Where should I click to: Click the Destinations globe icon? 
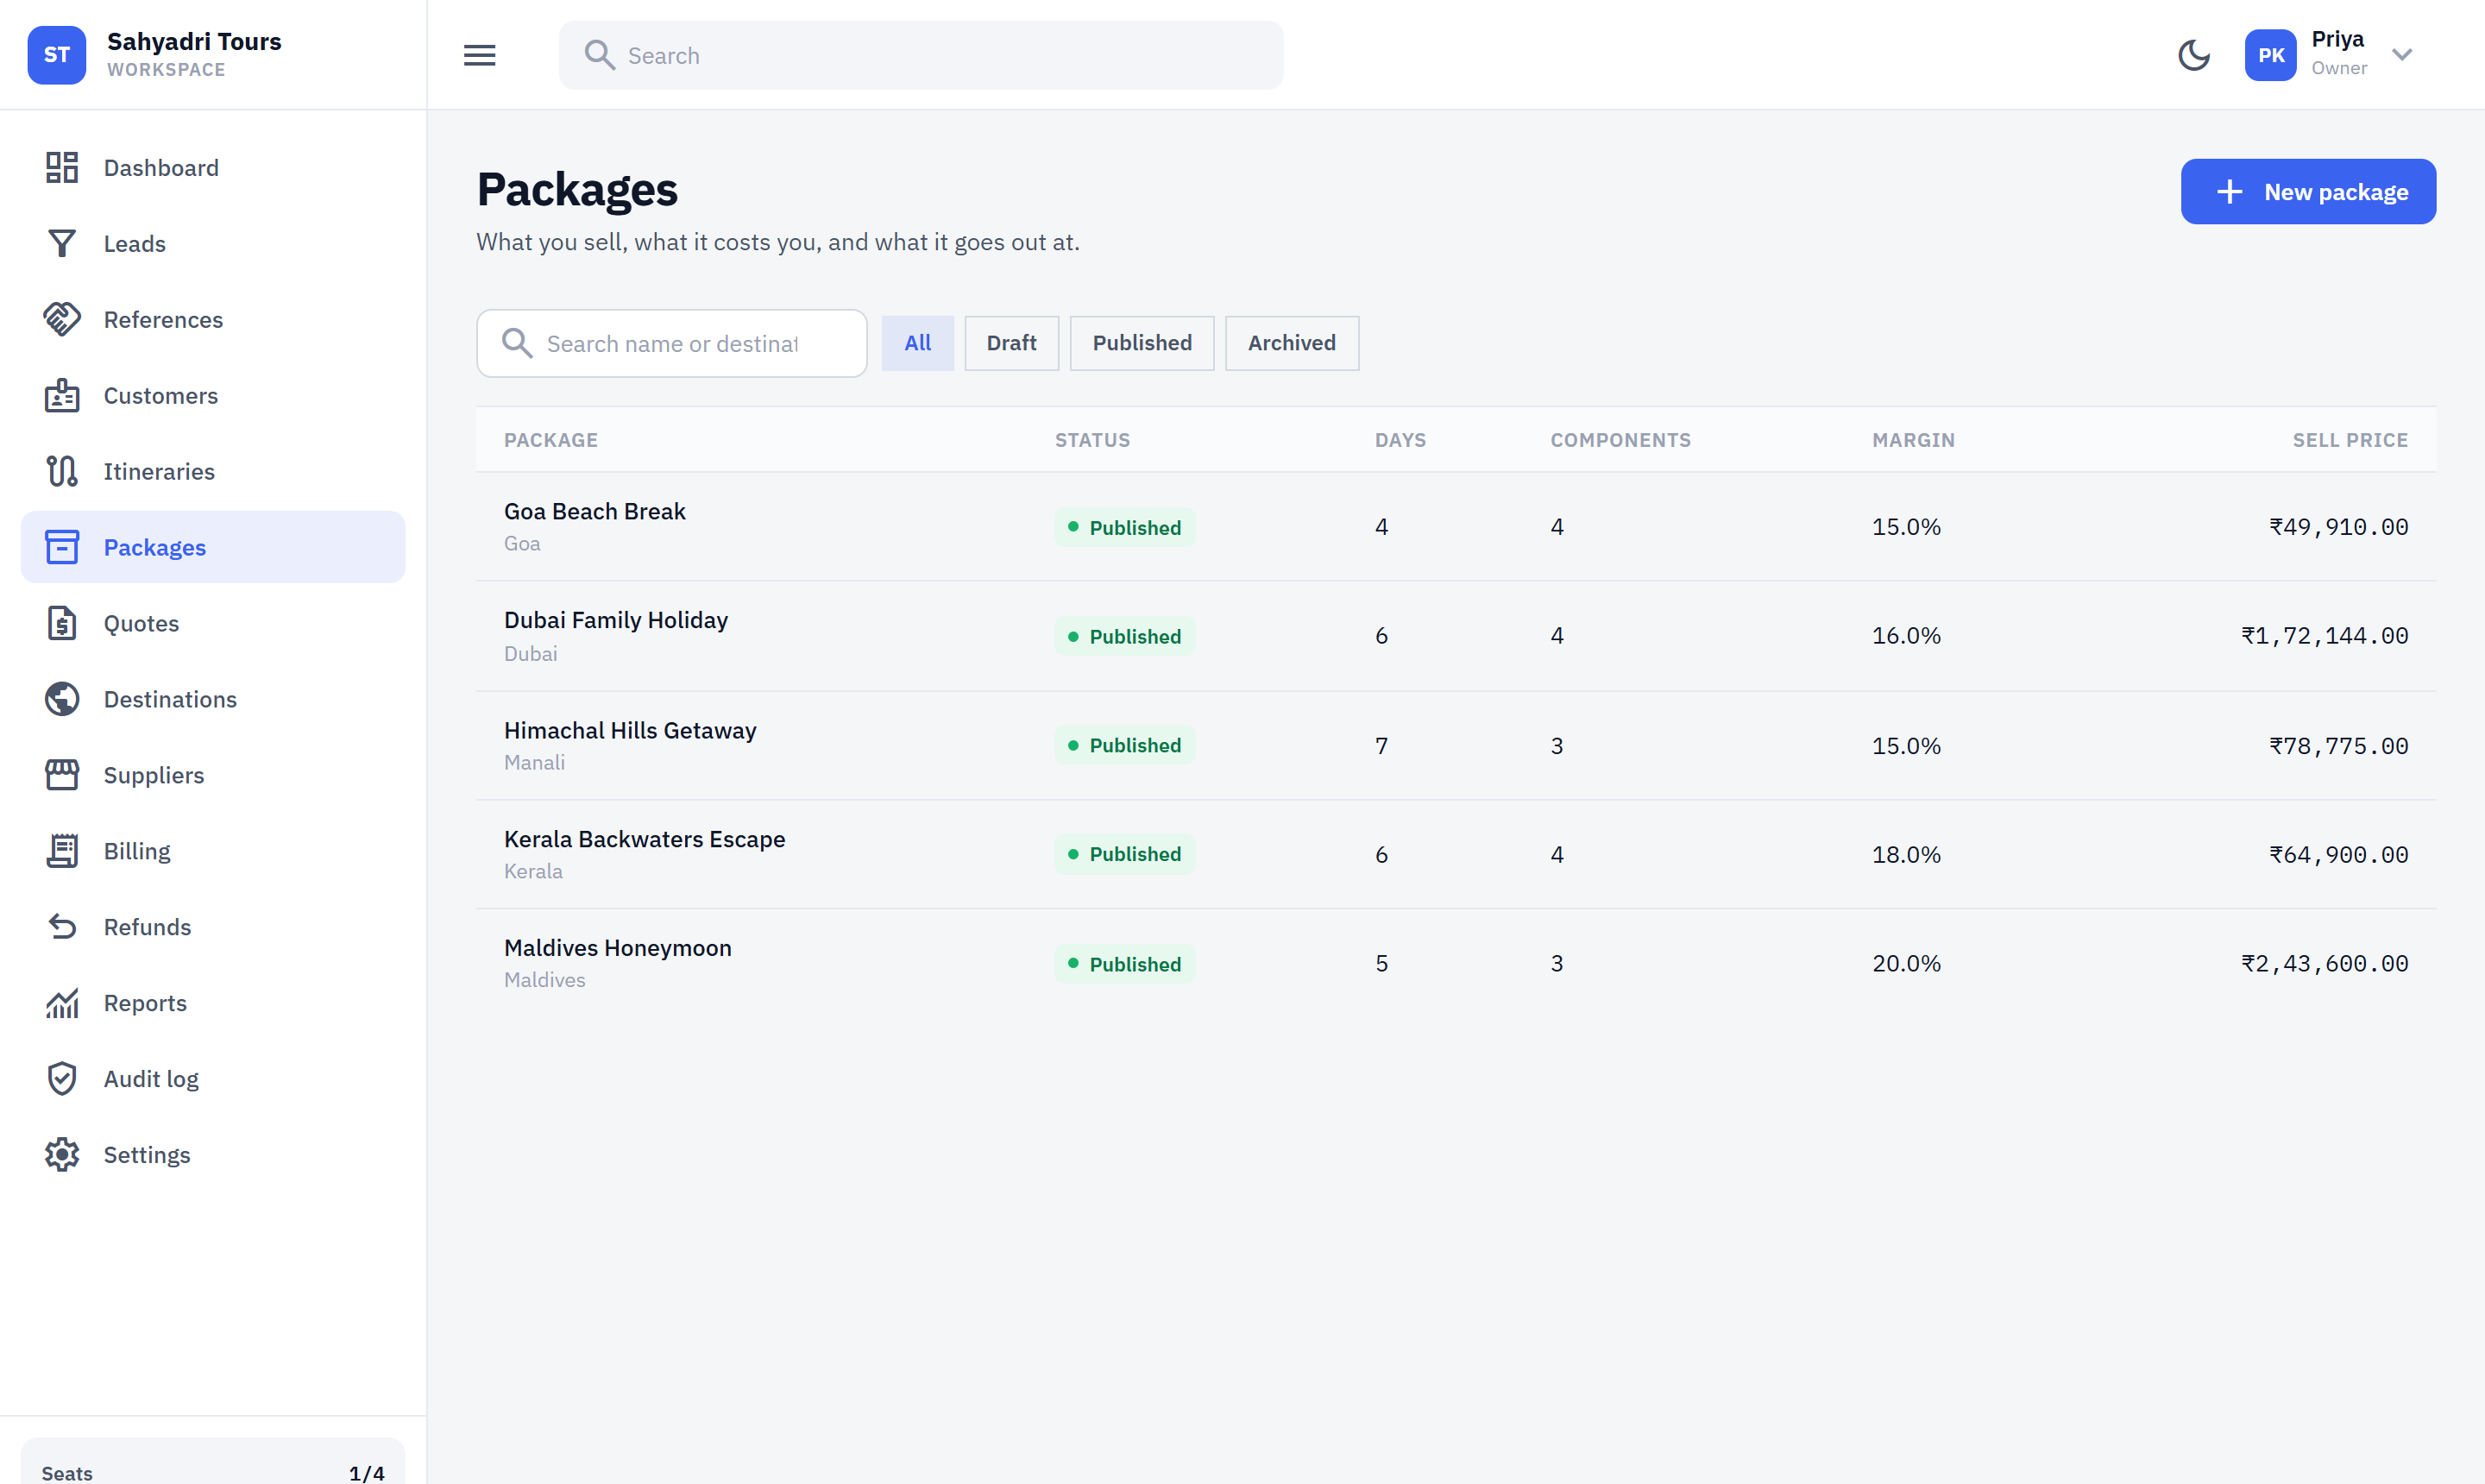coord(61,700)
